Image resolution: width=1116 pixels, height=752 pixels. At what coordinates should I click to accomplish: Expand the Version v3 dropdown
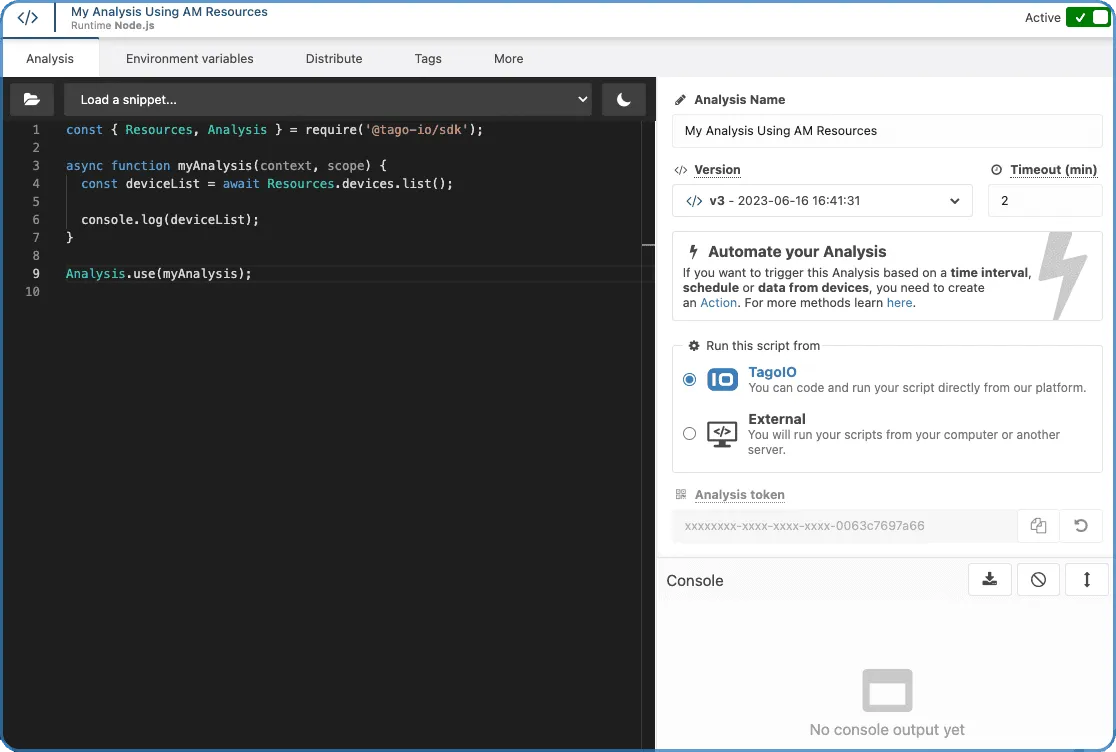tap(822, 201)
